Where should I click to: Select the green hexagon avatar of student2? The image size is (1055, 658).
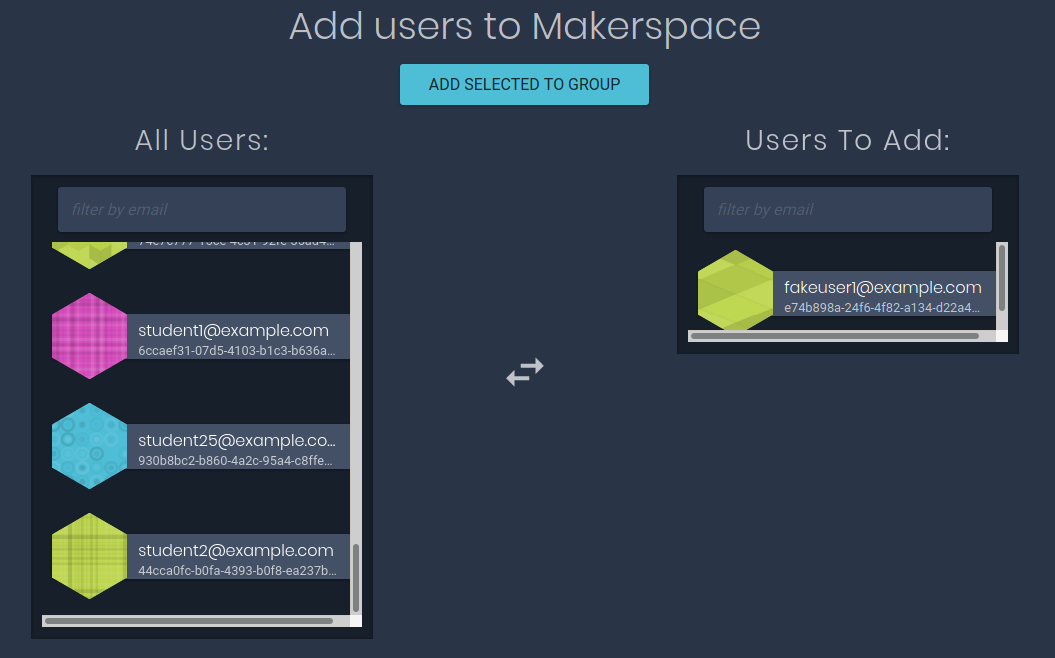[x=89, y=556]
